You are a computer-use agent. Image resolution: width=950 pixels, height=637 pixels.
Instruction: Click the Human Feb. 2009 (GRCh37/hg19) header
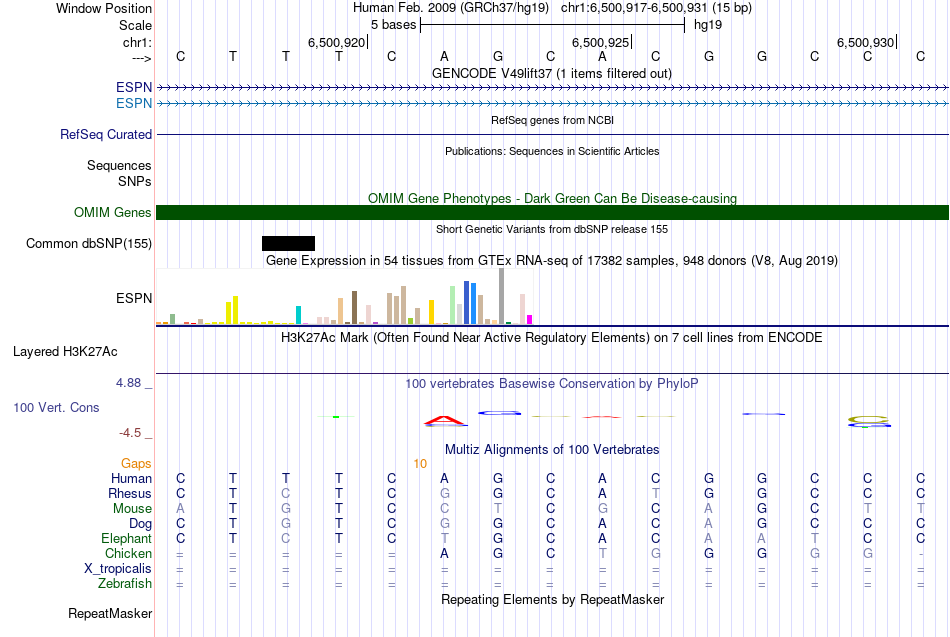click(451, 8)
